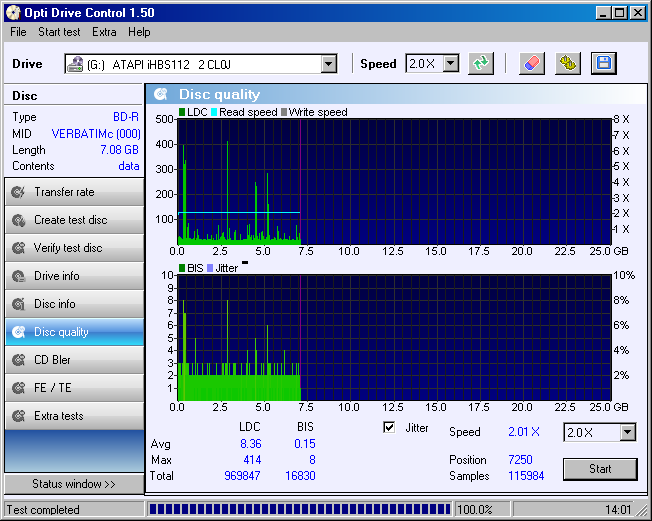This screenshot has width=652, height=521.
Task: Click the BIS total value 16830
Action: click(x=300, y=476)
